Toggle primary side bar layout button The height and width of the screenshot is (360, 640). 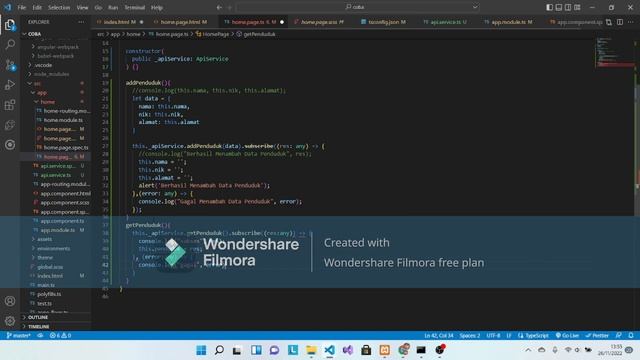tap(549, 7)
